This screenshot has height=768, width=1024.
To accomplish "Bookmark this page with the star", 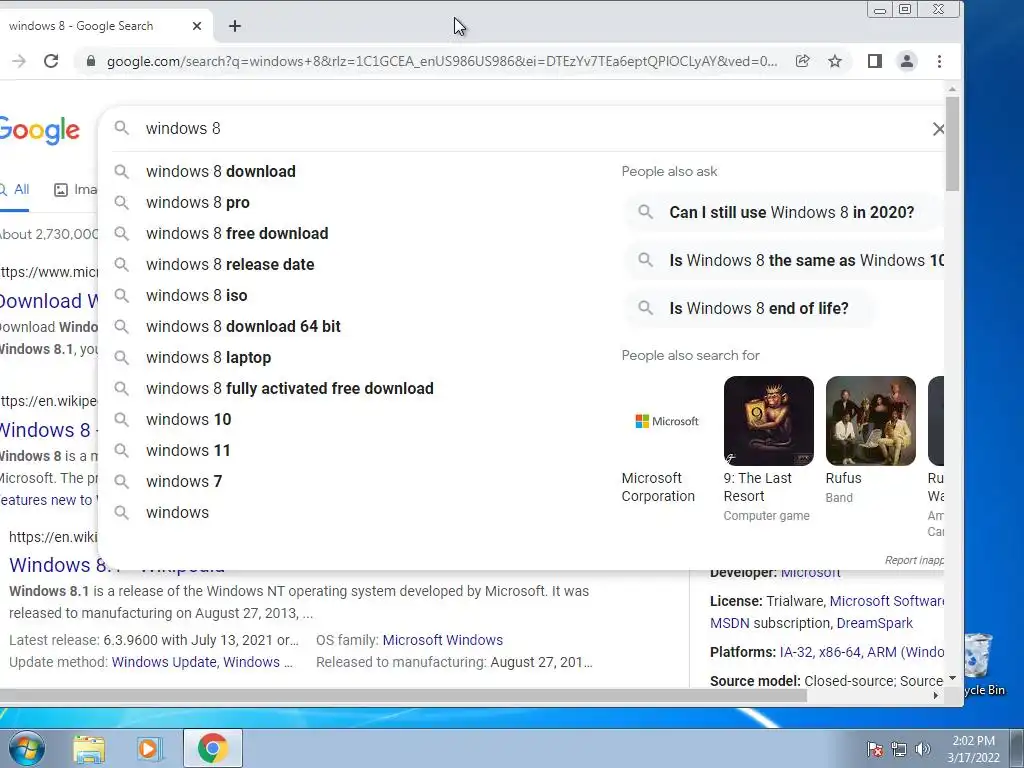I will pos(835,61).
